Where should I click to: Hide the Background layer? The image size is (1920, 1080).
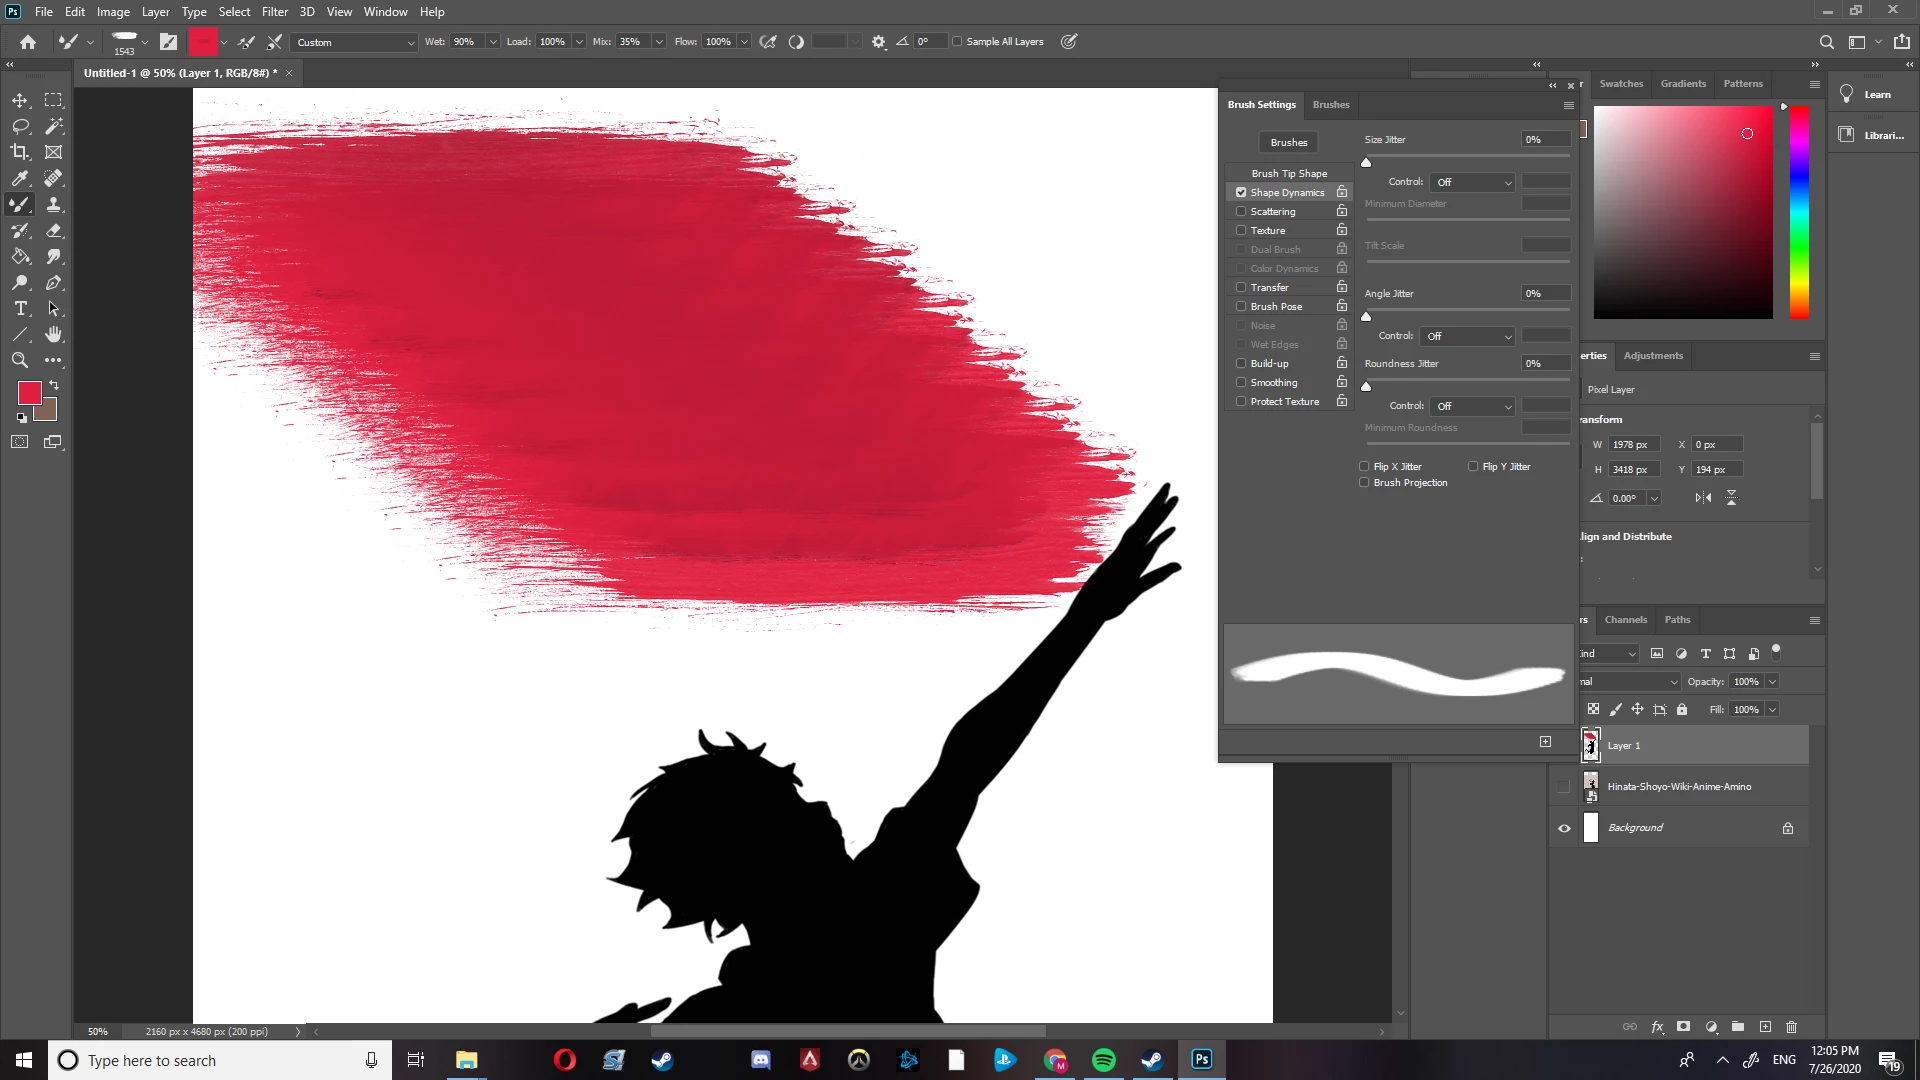click(1564, 828)
